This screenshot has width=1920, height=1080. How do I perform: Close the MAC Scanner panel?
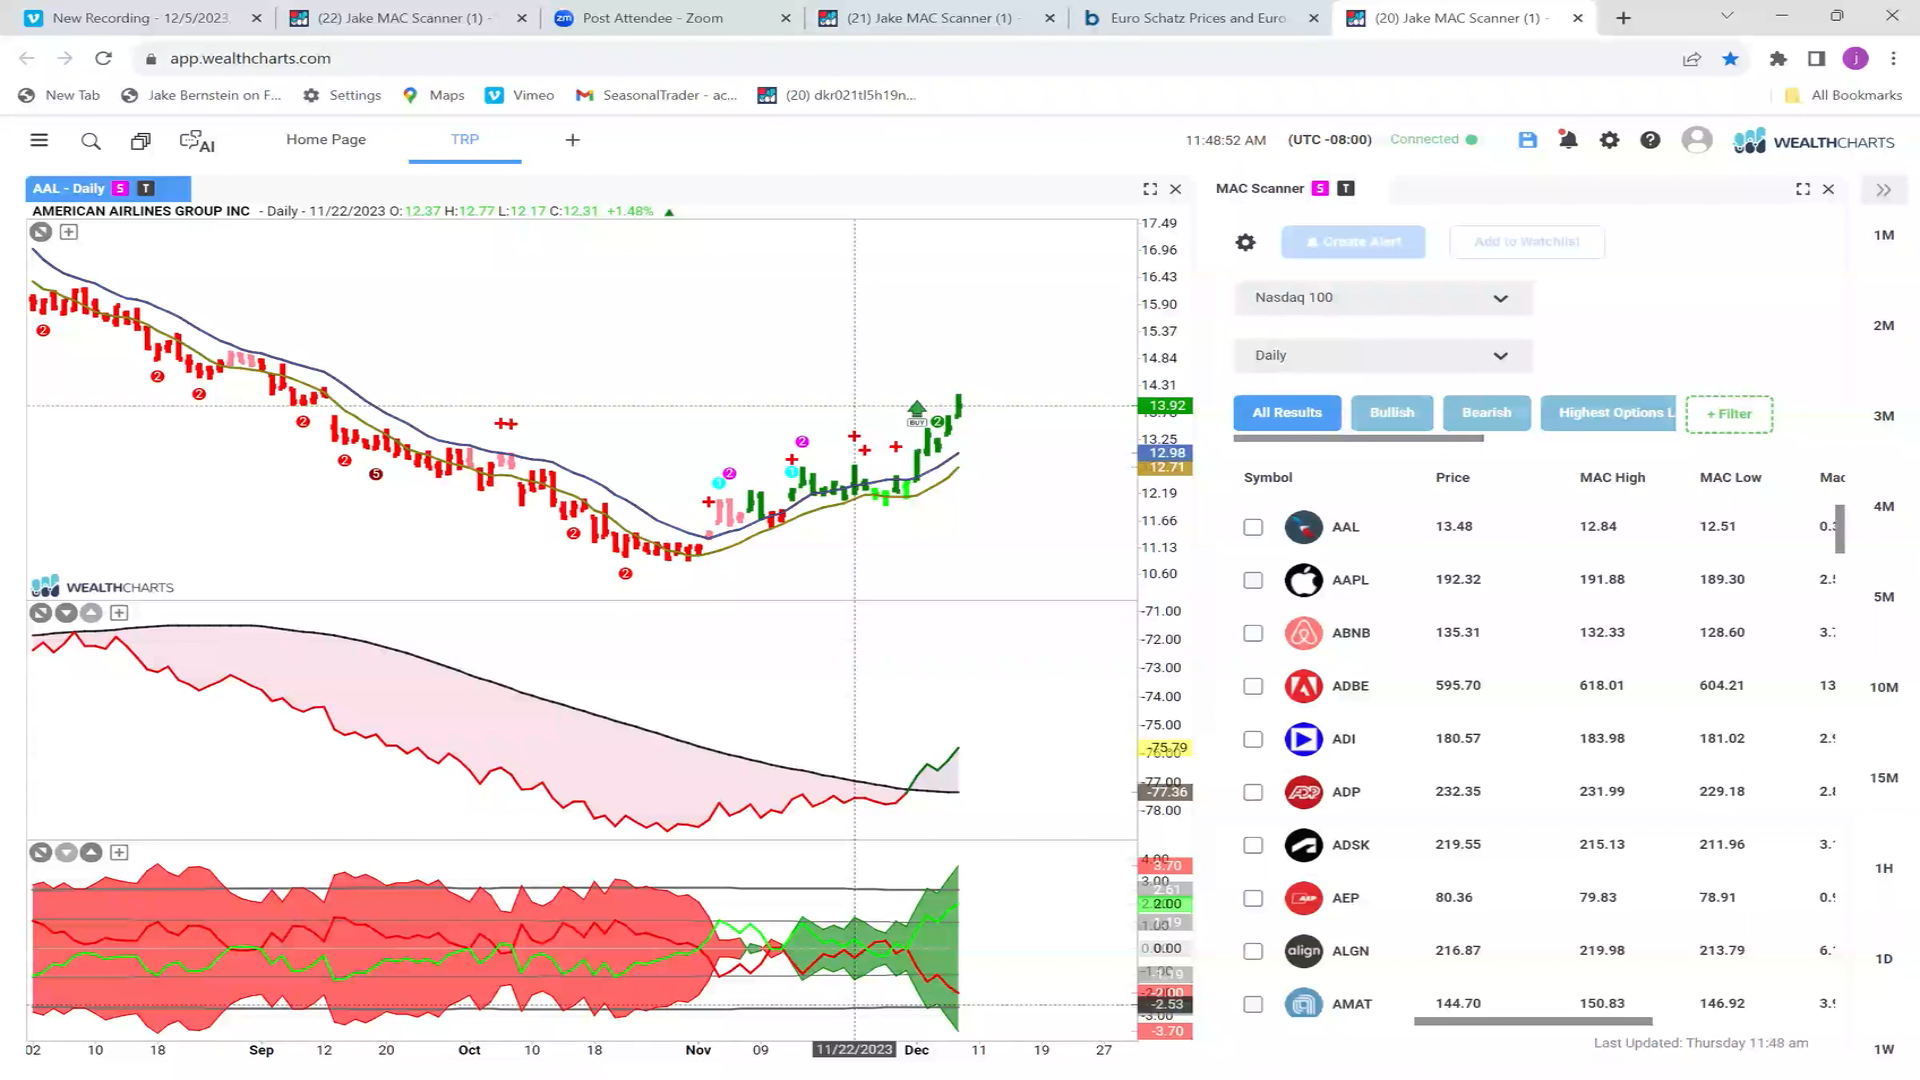[x=1828, y=189]
